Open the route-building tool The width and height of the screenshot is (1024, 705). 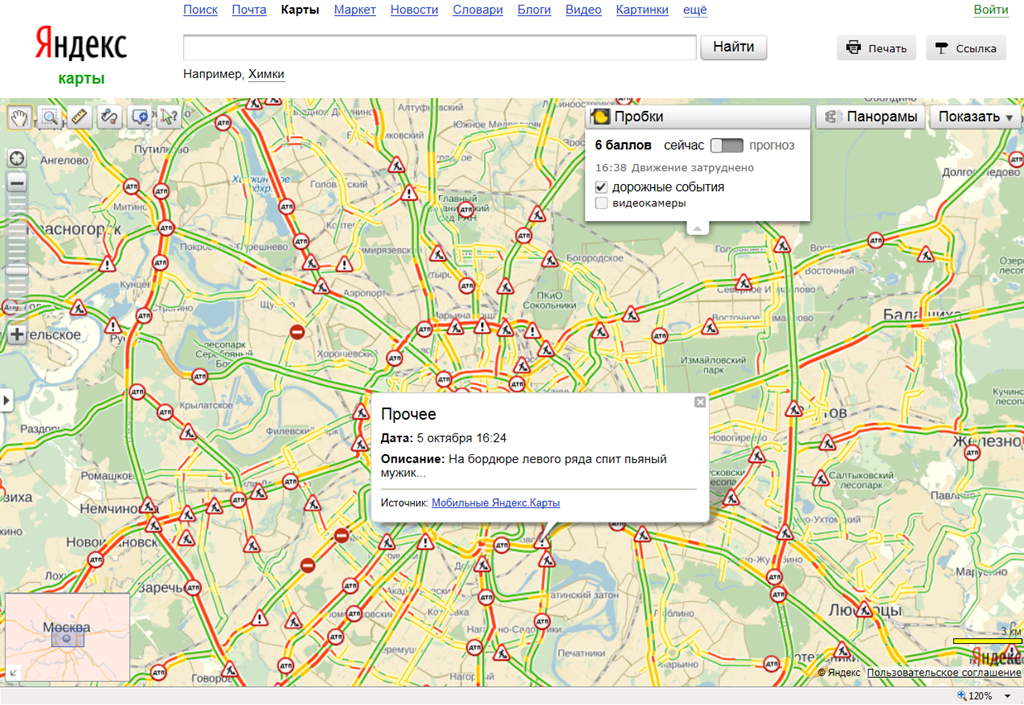click(x=109, y=118)
